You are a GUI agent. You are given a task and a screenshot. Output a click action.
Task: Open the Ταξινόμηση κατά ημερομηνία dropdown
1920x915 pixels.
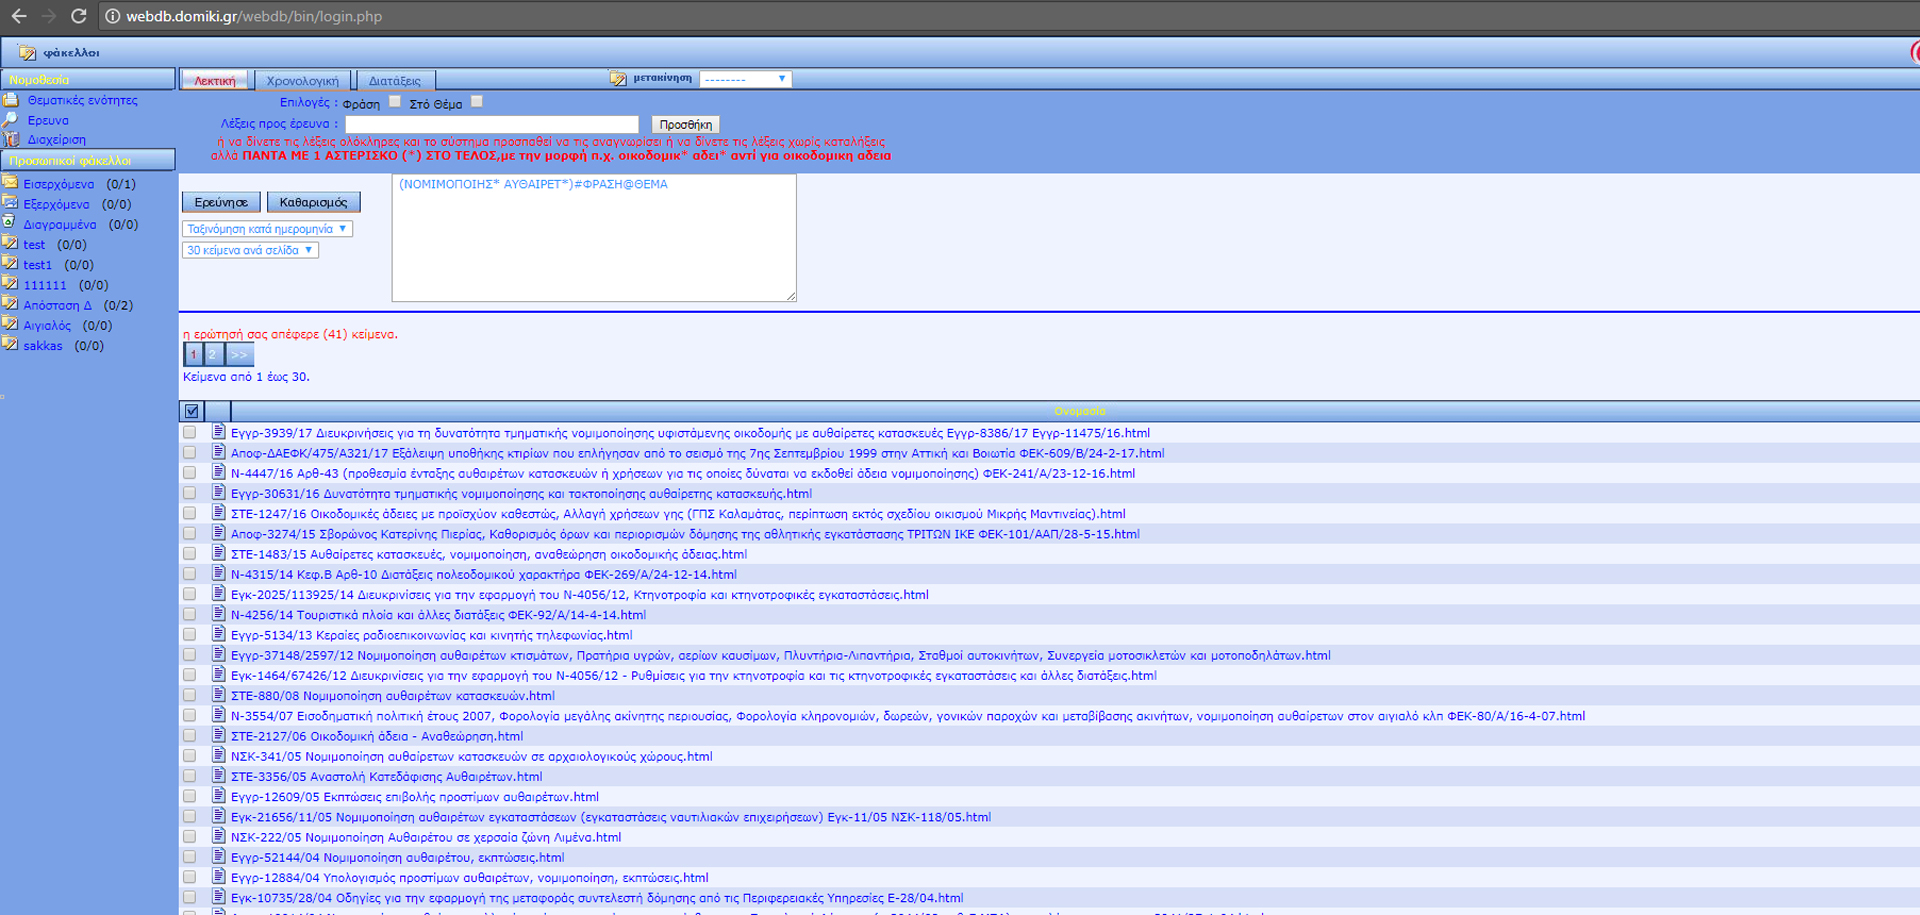(267, 229)
